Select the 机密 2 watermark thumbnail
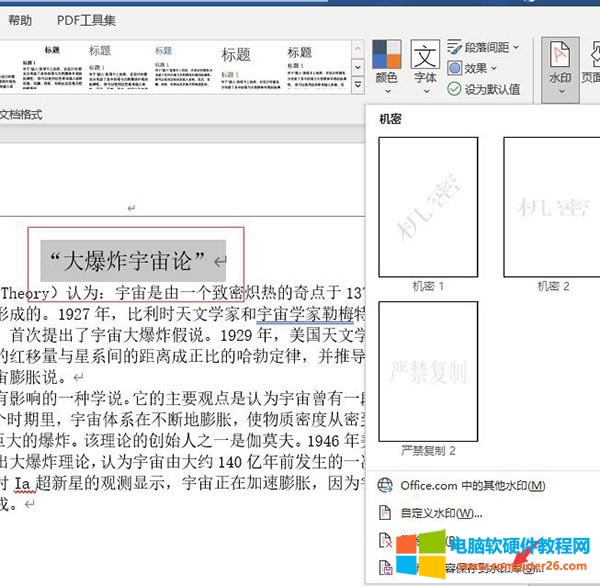 pyautogui.click(x=551, y=206)
